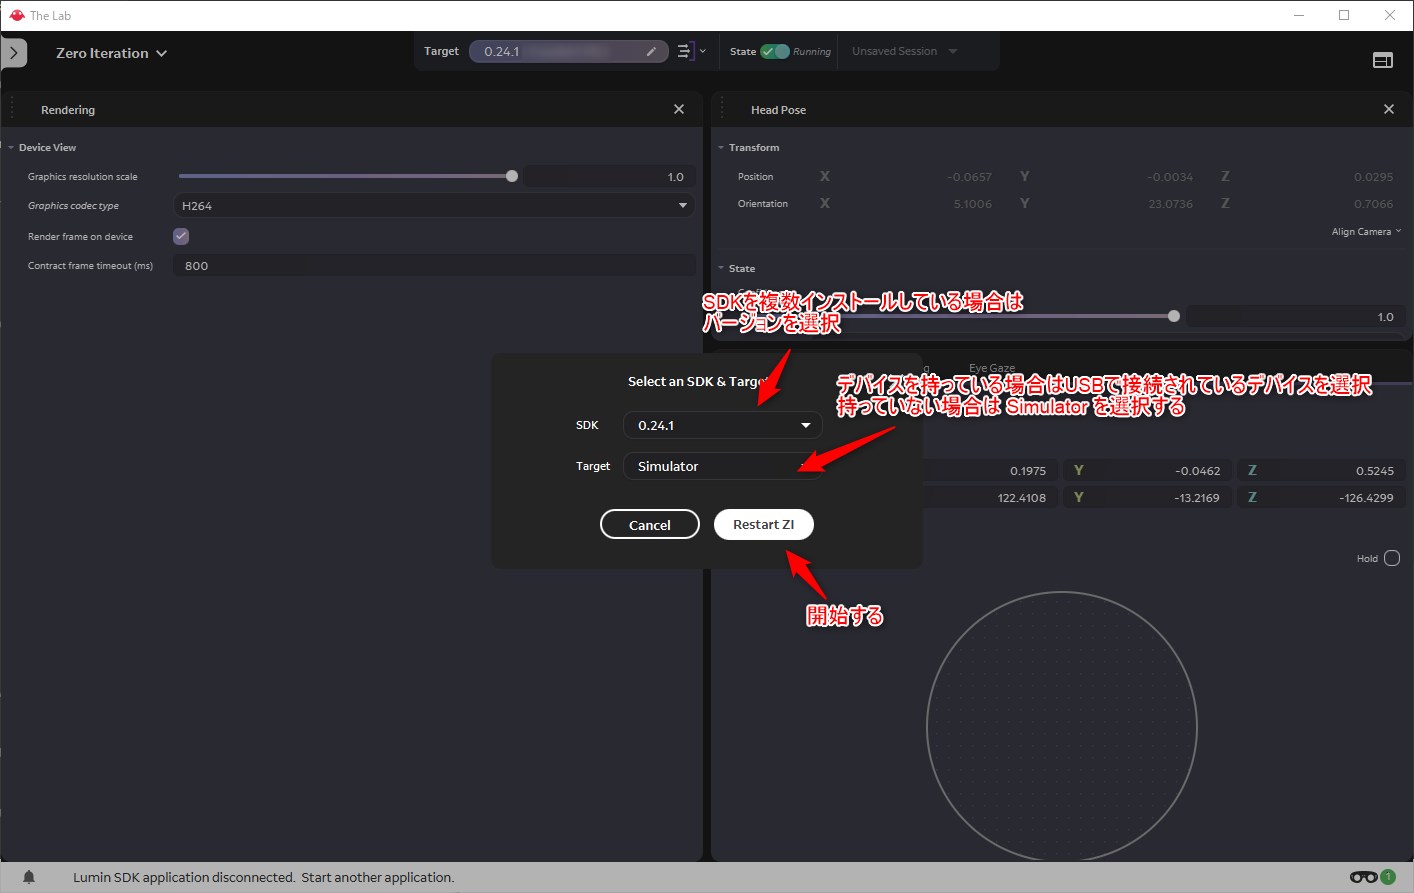This screenshot has width=1414, height=893.
Task: Edit target with pencil icon
Action: click(651, 51)
